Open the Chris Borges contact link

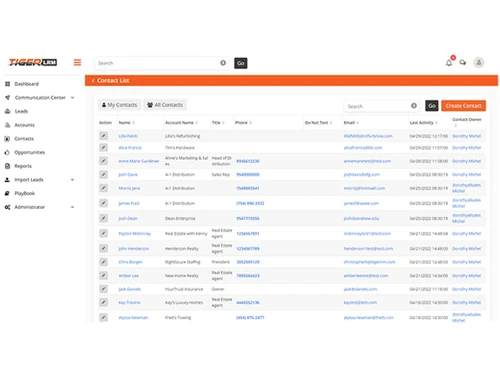[x=130, y=262]
